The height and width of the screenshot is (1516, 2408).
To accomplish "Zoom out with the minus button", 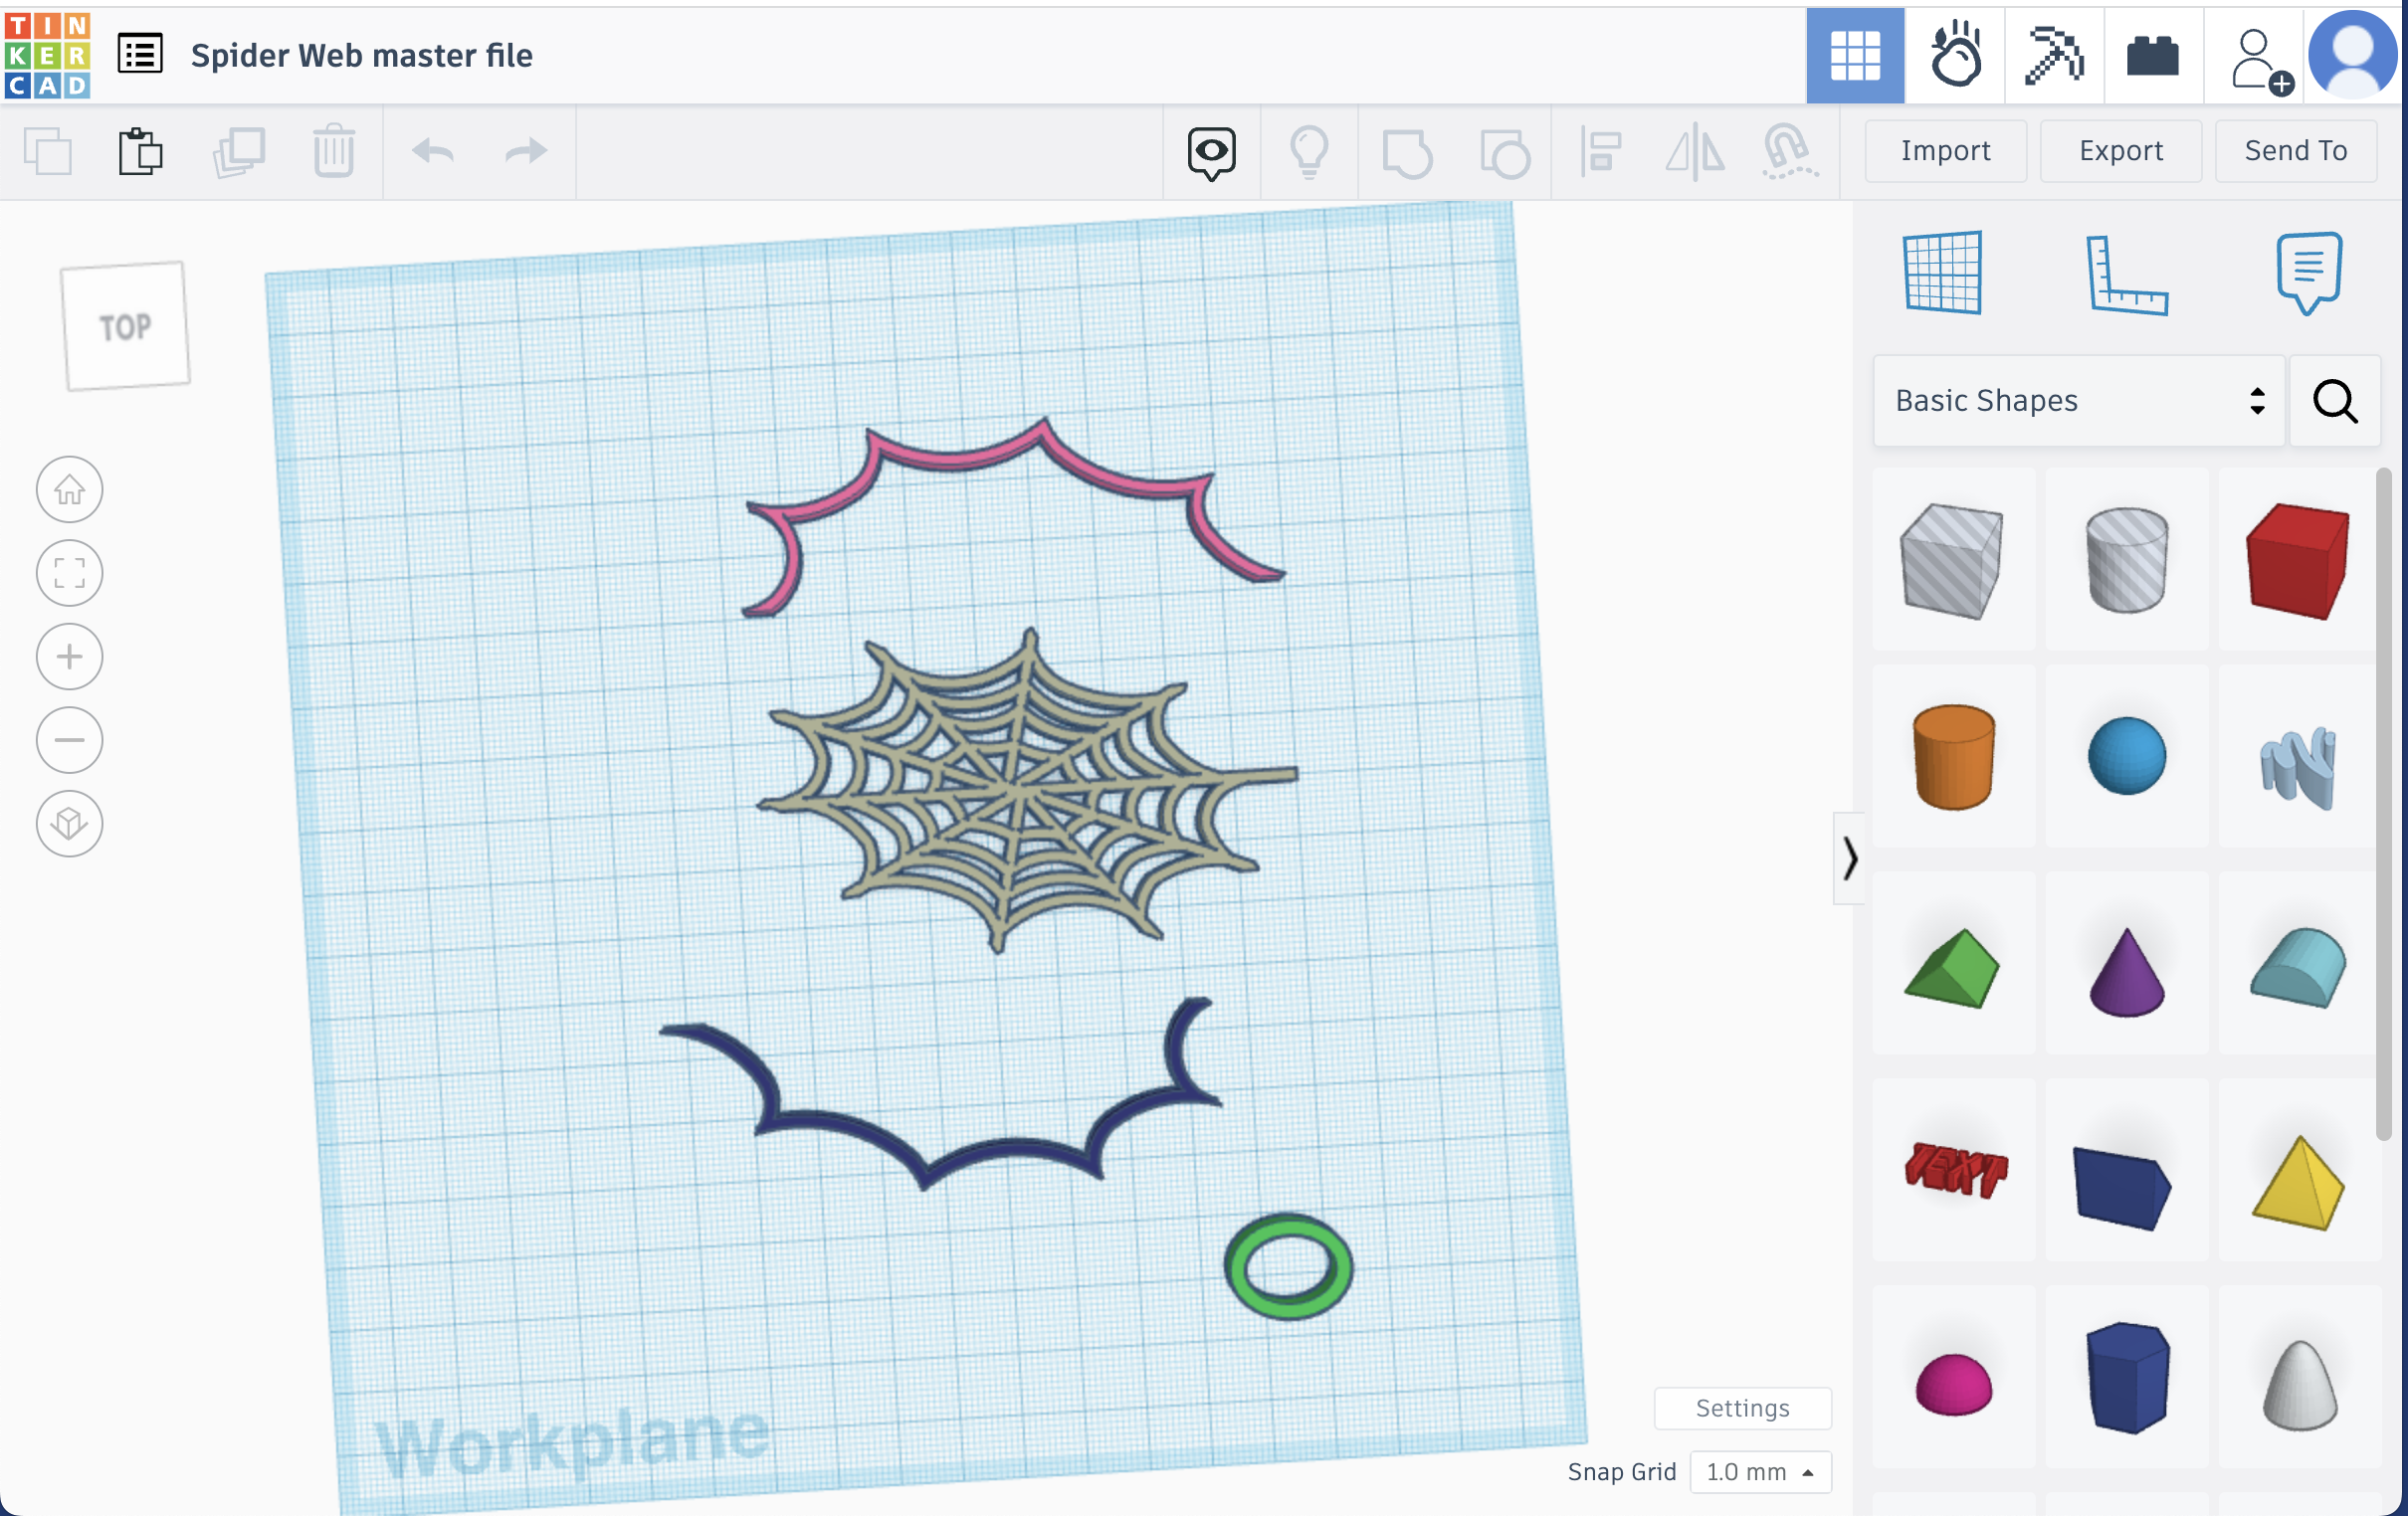I will (69, 740).
